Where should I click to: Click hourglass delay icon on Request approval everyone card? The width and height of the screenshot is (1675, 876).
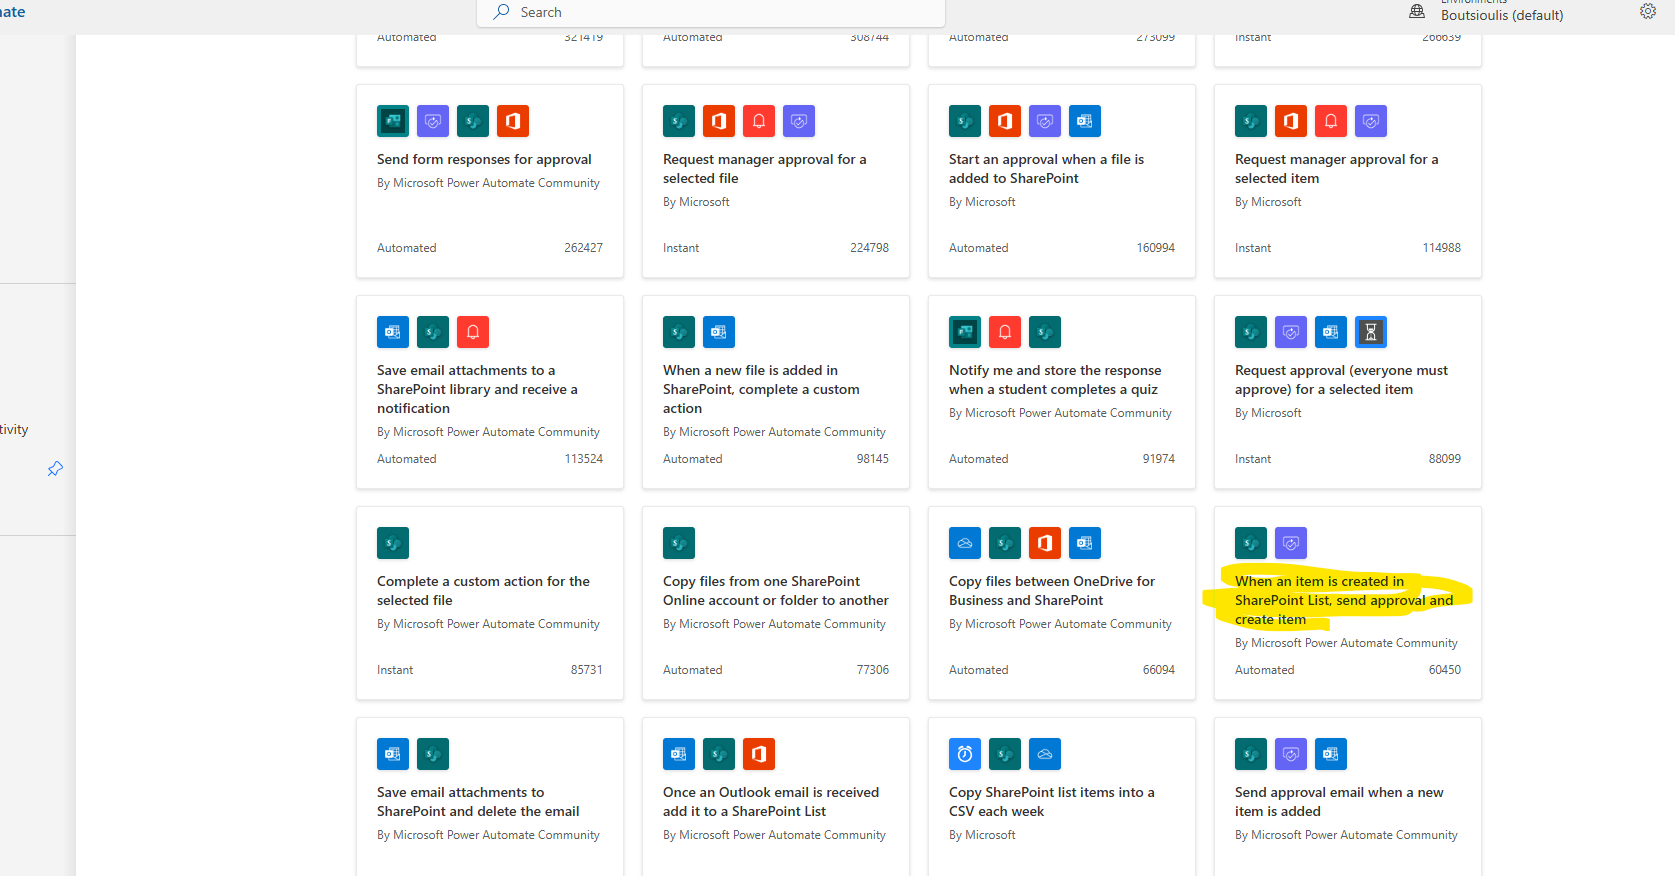pyautogui.click(x=1371, y=332)
